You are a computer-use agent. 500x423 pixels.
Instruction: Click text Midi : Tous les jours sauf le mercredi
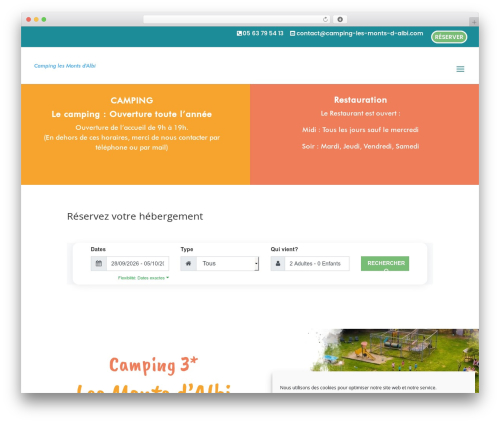tap(360, 130)
